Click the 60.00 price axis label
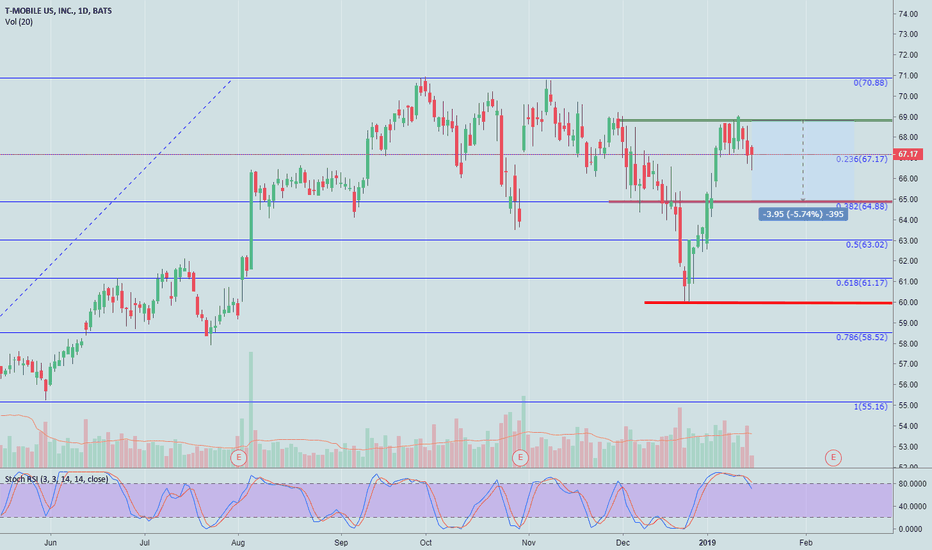Image resolution: width=932 pixels, height=550 pixels. (x=908, y=302)
